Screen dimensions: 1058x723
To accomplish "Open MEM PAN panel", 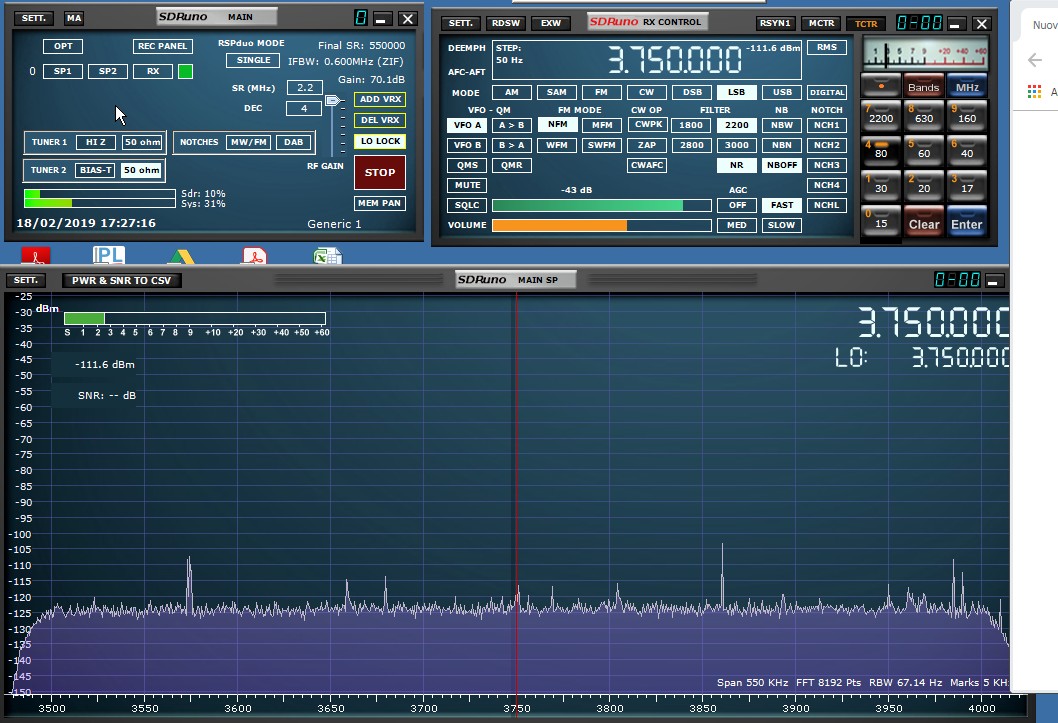I will (x=379, y=203).
